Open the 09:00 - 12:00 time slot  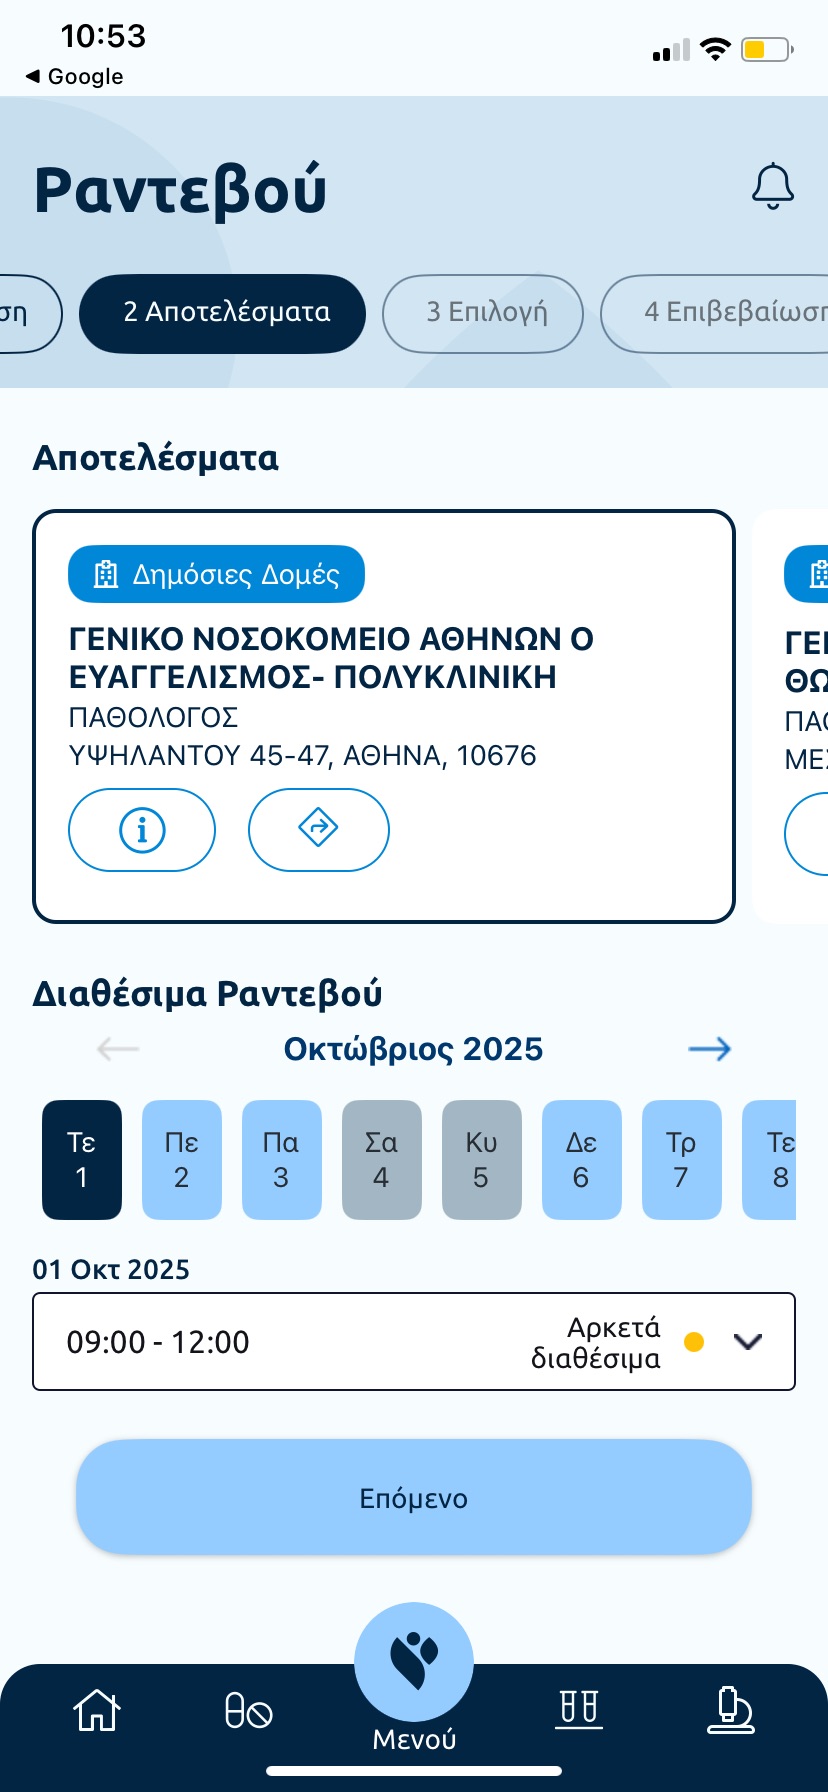click(x=300, y=1342)
